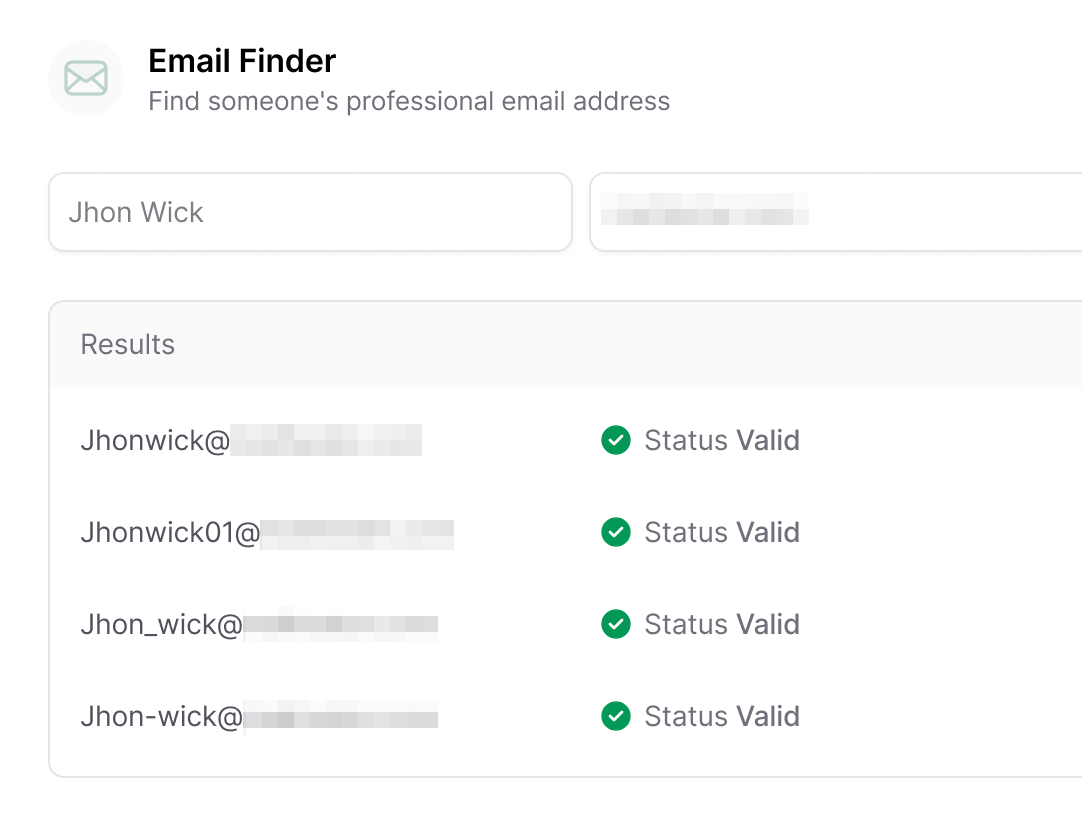The width and height of the screenshot is (1082, 818).
Task: Select the Jhon-wick@ email result
Action: click(259, 717)
